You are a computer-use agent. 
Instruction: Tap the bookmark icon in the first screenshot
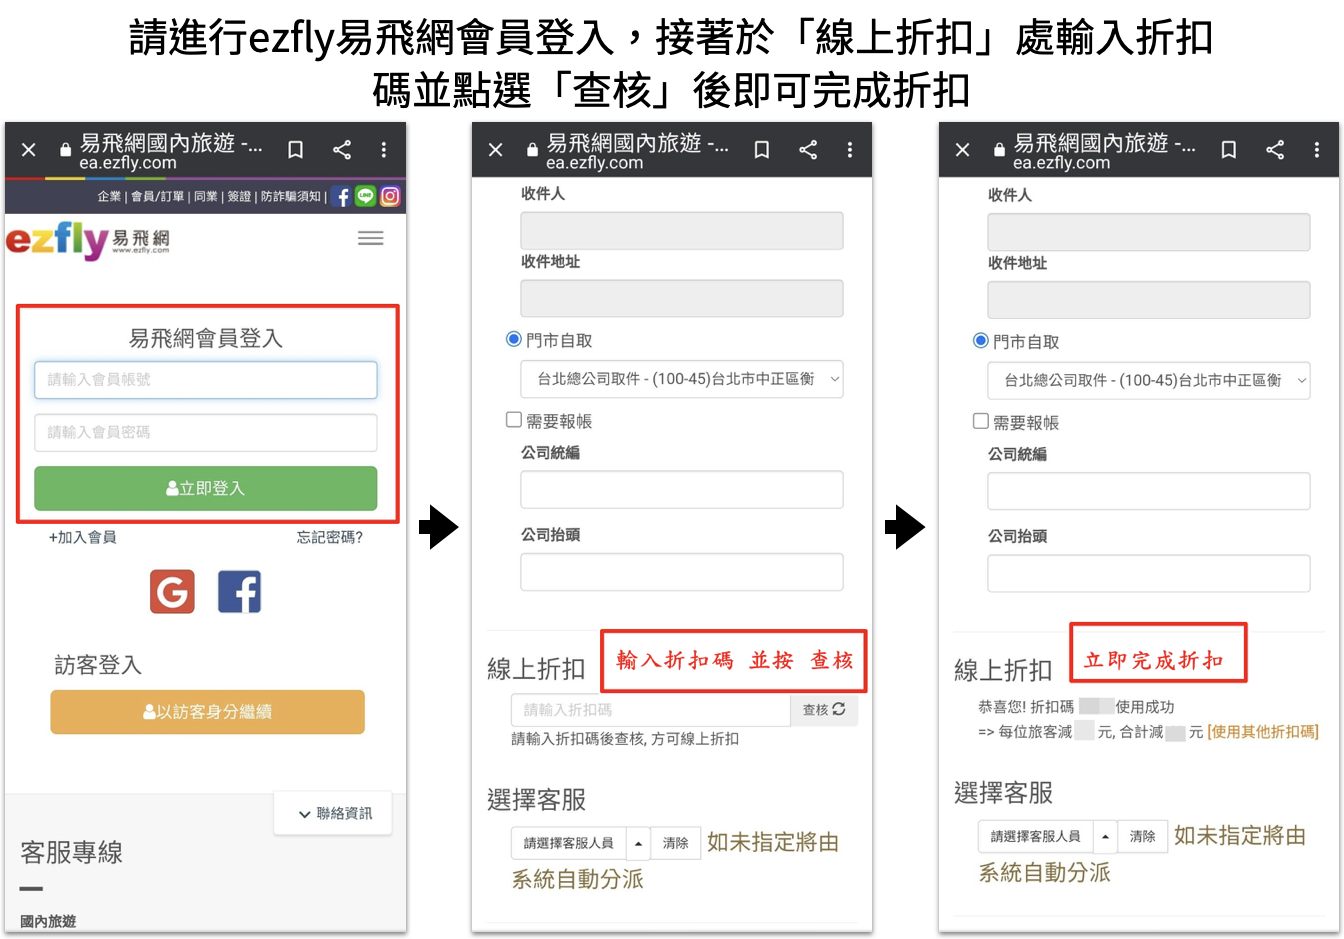[296, 150]
